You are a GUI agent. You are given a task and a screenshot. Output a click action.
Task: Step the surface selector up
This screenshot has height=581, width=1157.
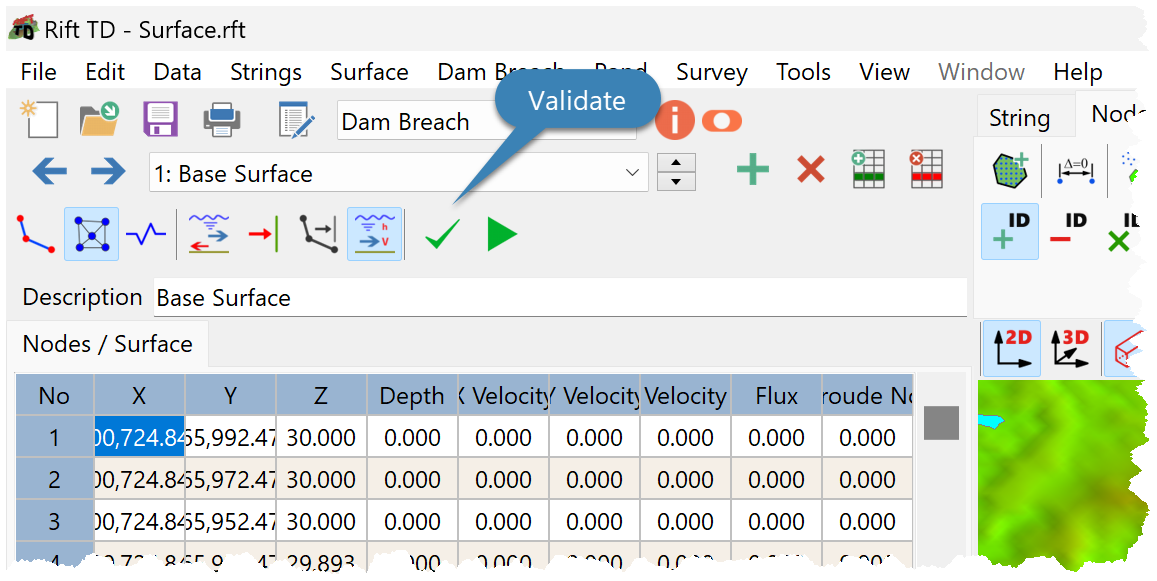pos(676,163)
